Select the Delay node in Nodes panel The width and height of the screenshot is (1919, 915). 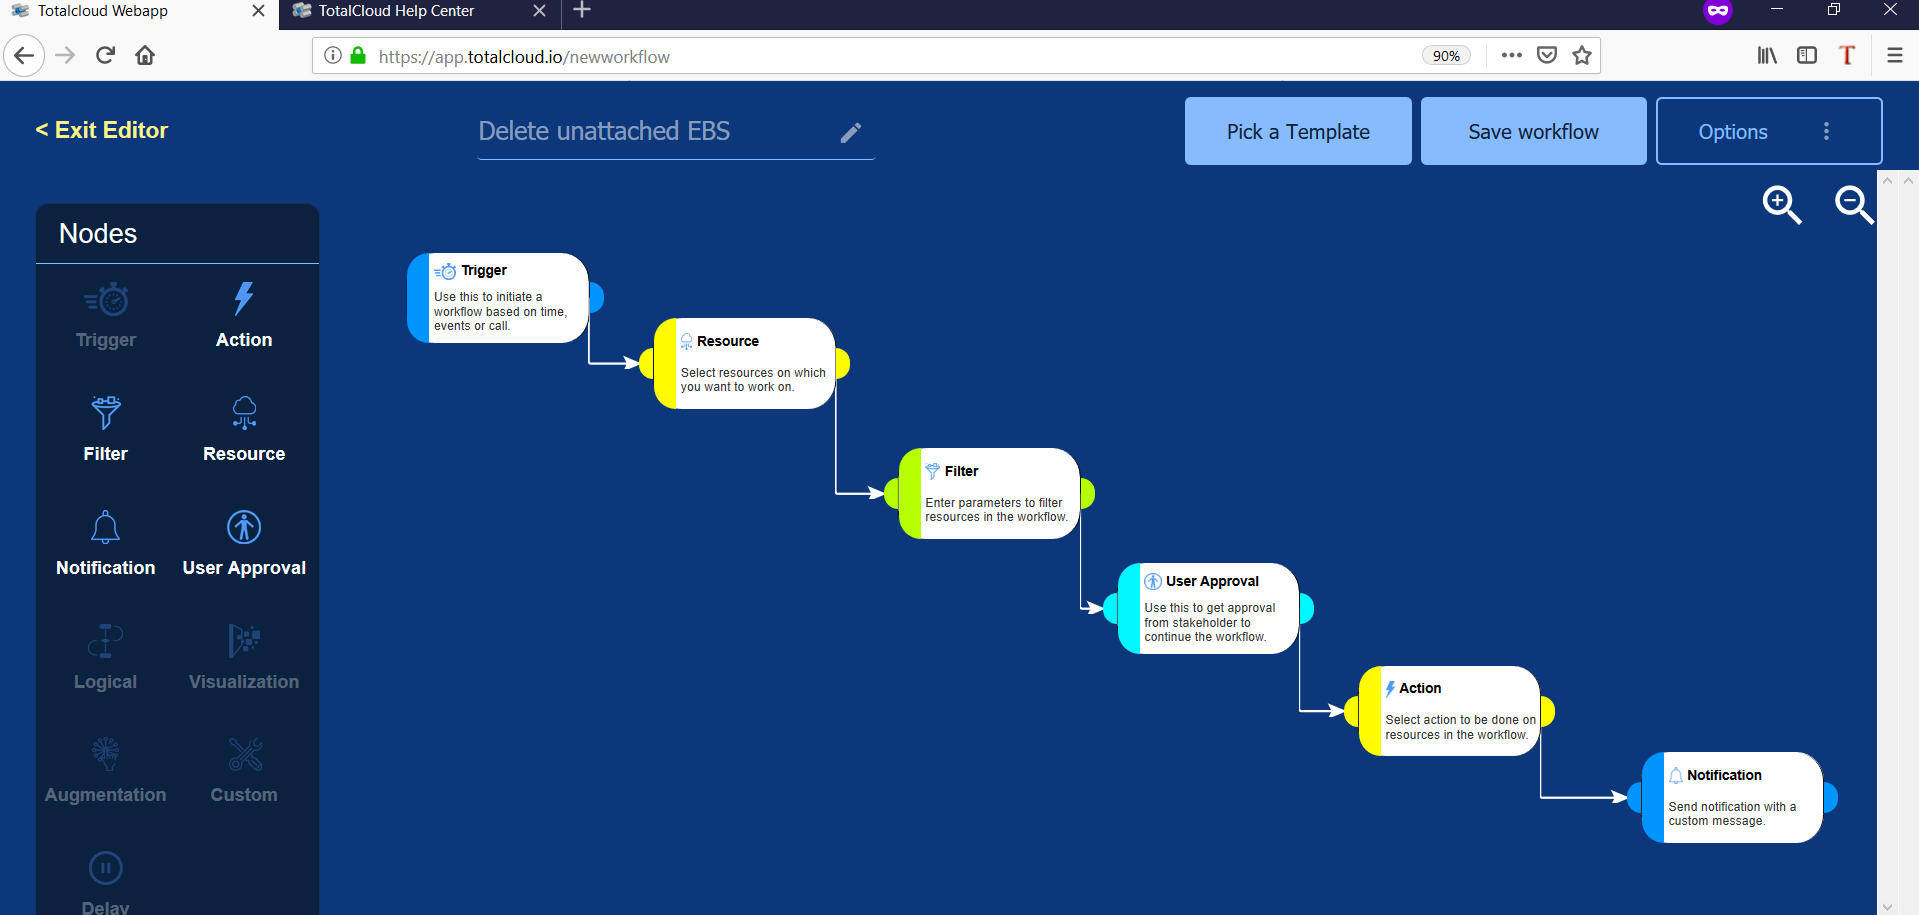(x=106, y=883)
